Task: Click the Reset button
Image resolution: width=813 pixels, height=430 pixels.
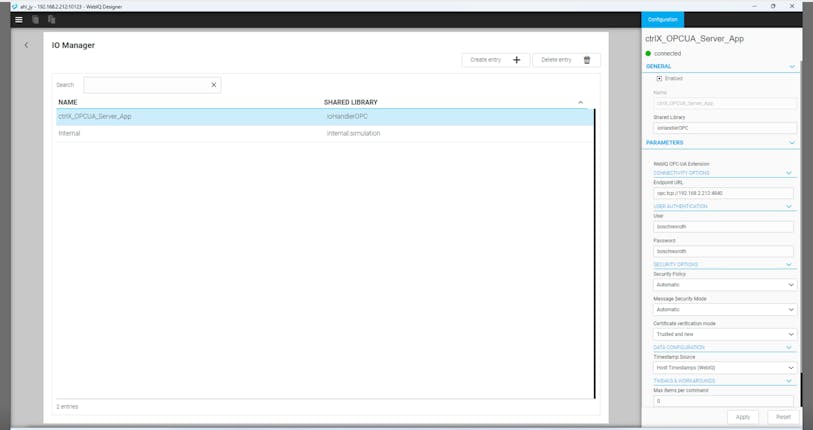Action: click(x=783, y=417)
